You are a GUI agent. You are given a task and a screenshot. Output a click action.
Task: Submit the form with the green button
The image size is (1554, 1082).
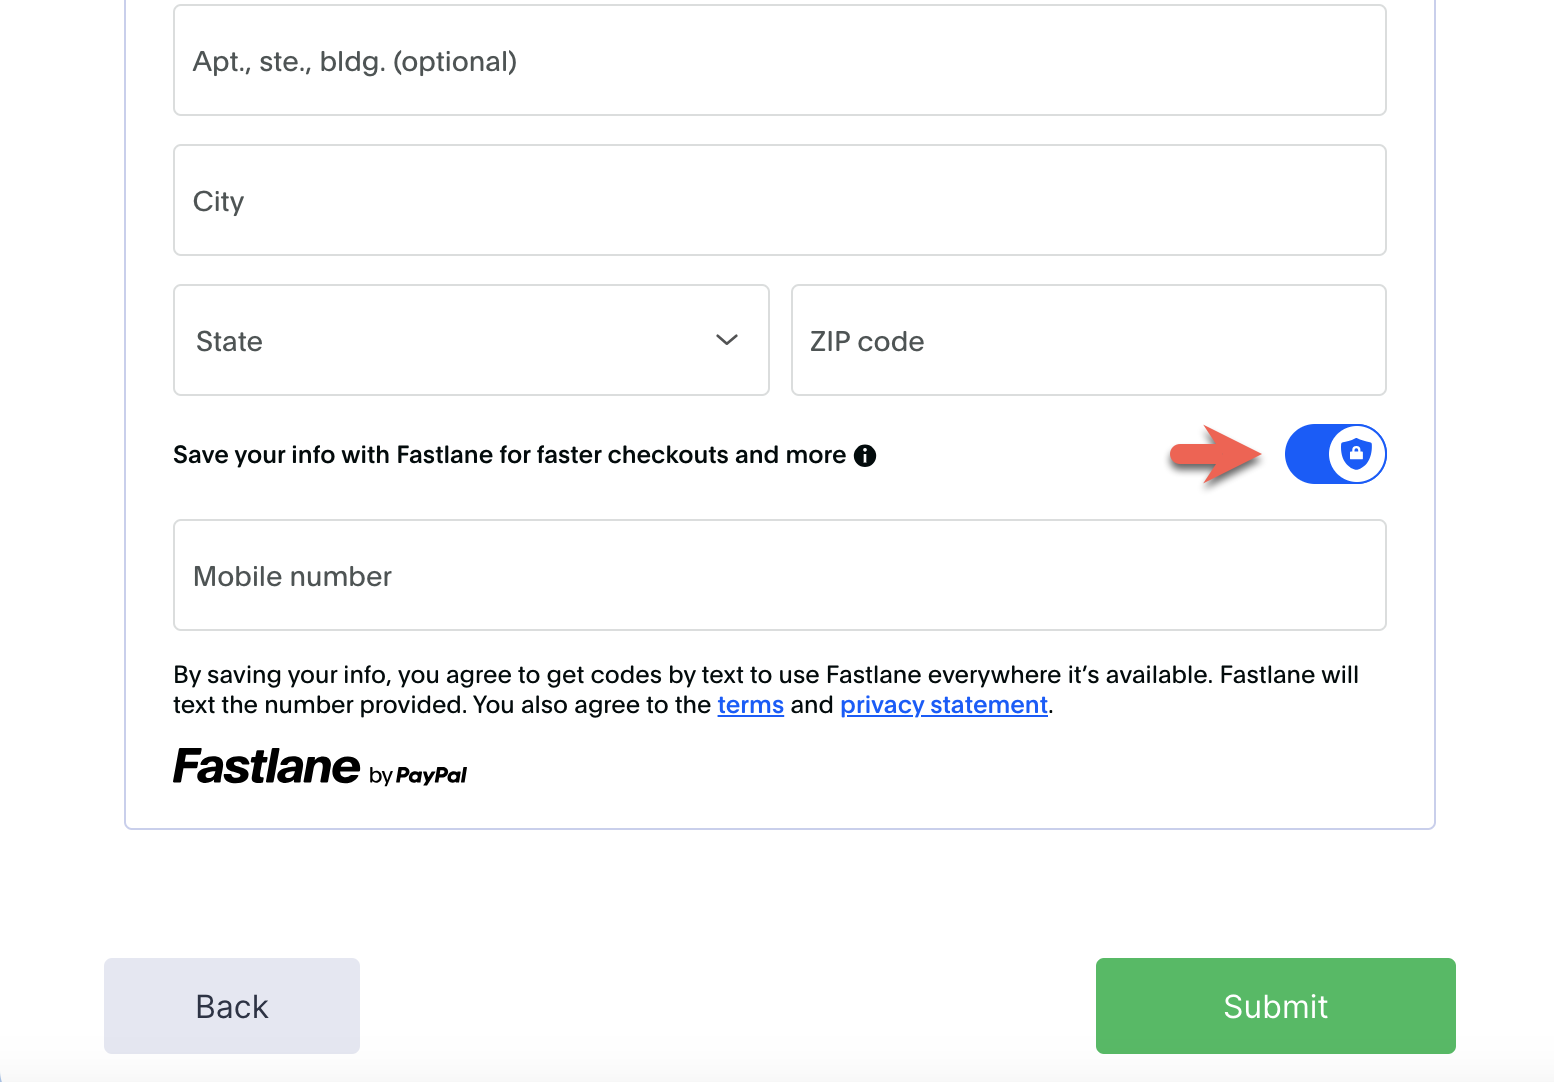pyautogui.click(x=1275, y=1006)
